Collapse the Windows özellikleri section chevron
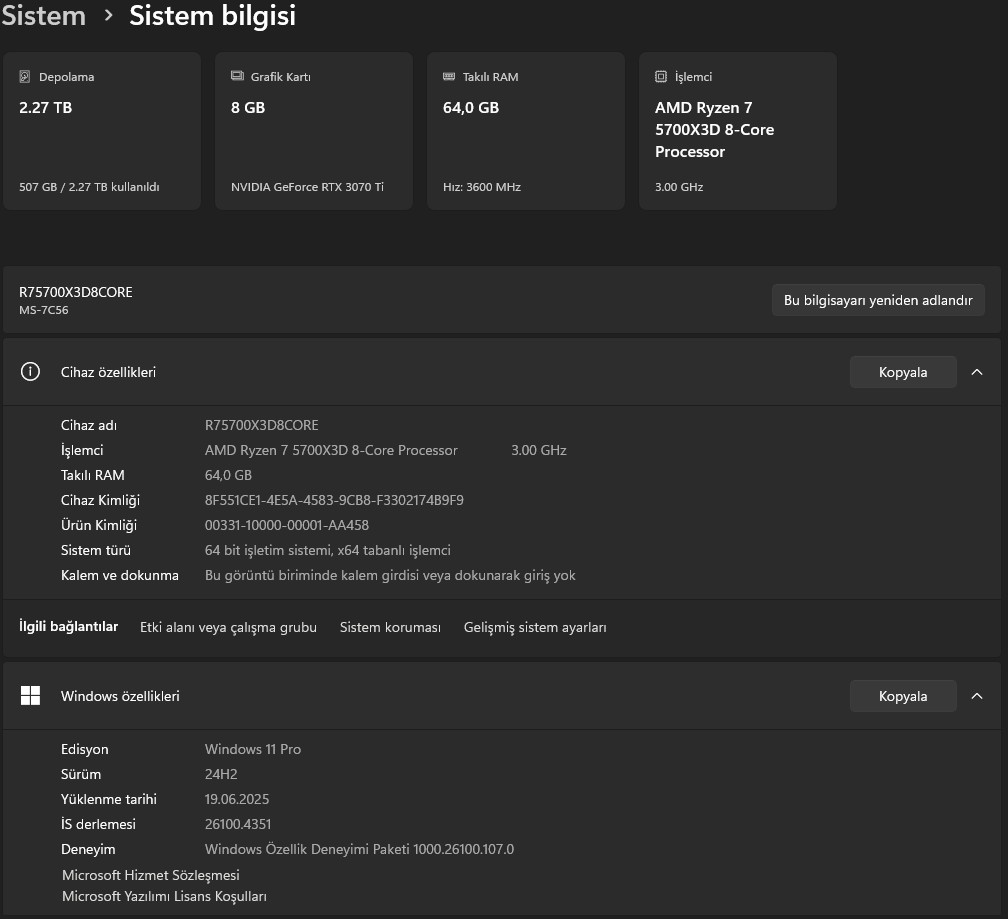 click(976, 696)
